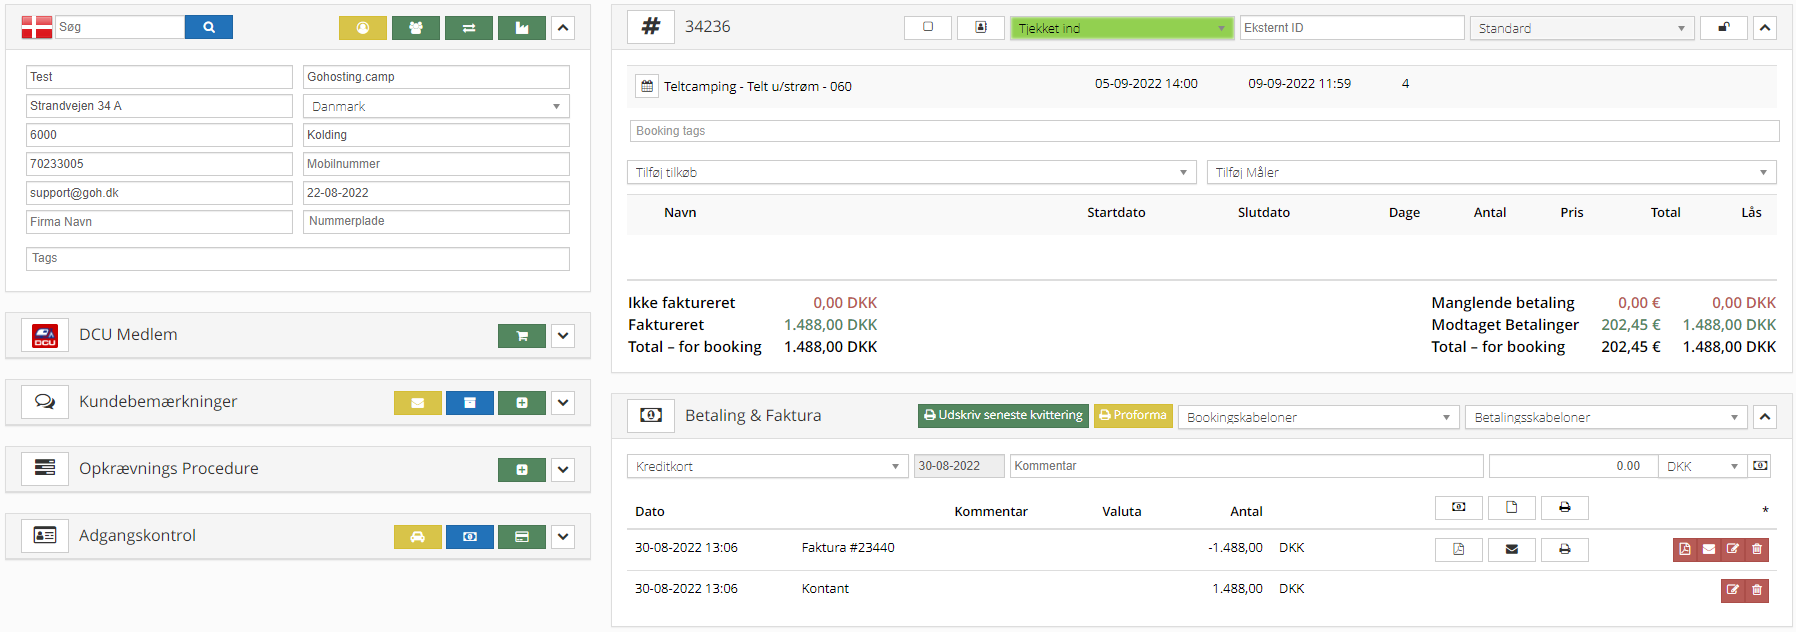Expand the DCU Medlem panel
Viewport: 1796px width, 632px height.
click(563, 336)
